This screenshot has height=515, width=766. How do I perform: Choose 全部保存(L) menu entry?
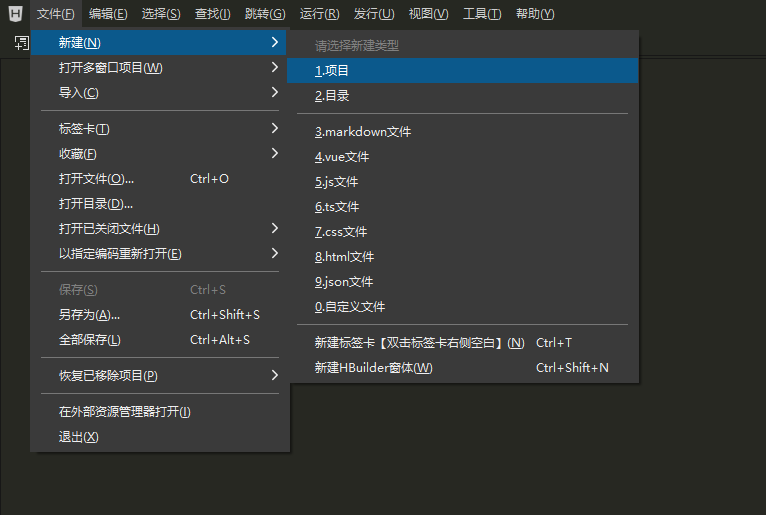(160, 339)
